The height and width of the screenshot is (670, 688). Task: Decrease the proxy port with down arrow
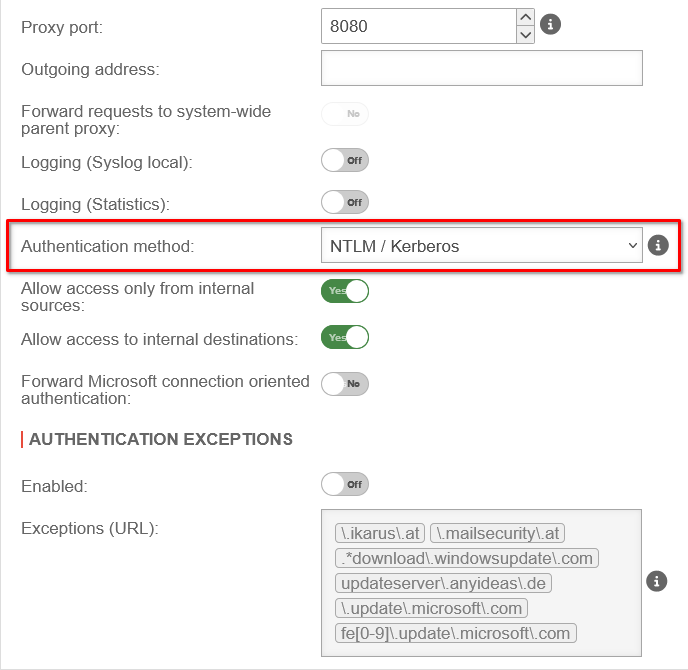click(x=525, y=35)
